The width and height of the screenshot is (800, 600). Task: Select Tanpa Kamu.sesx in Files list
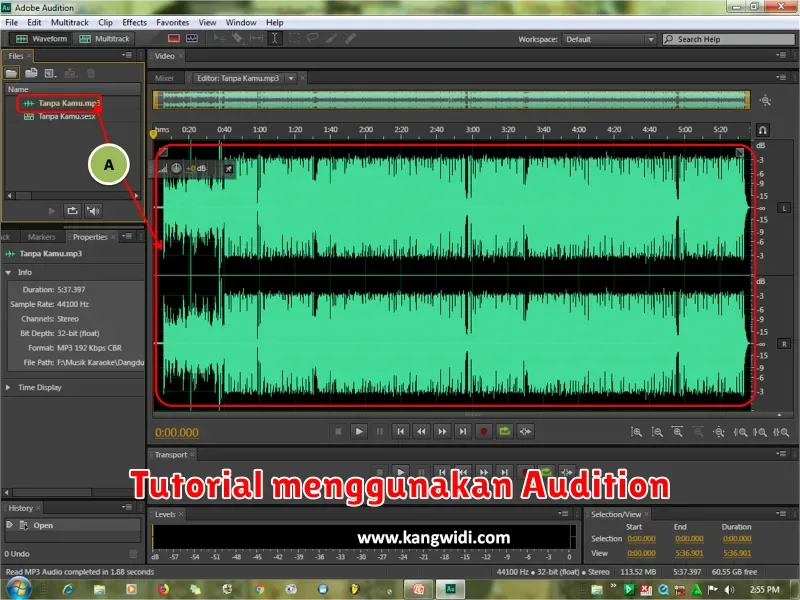(66, 116)
